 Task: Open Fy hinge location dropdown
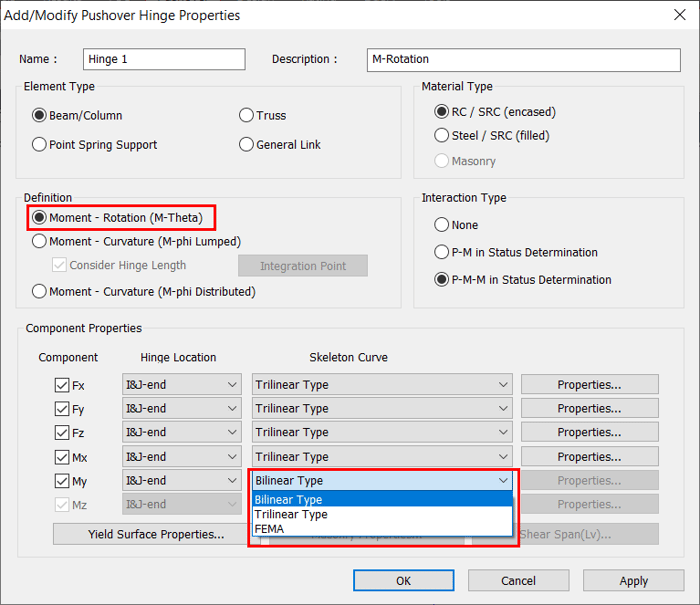tap(182, 408)
